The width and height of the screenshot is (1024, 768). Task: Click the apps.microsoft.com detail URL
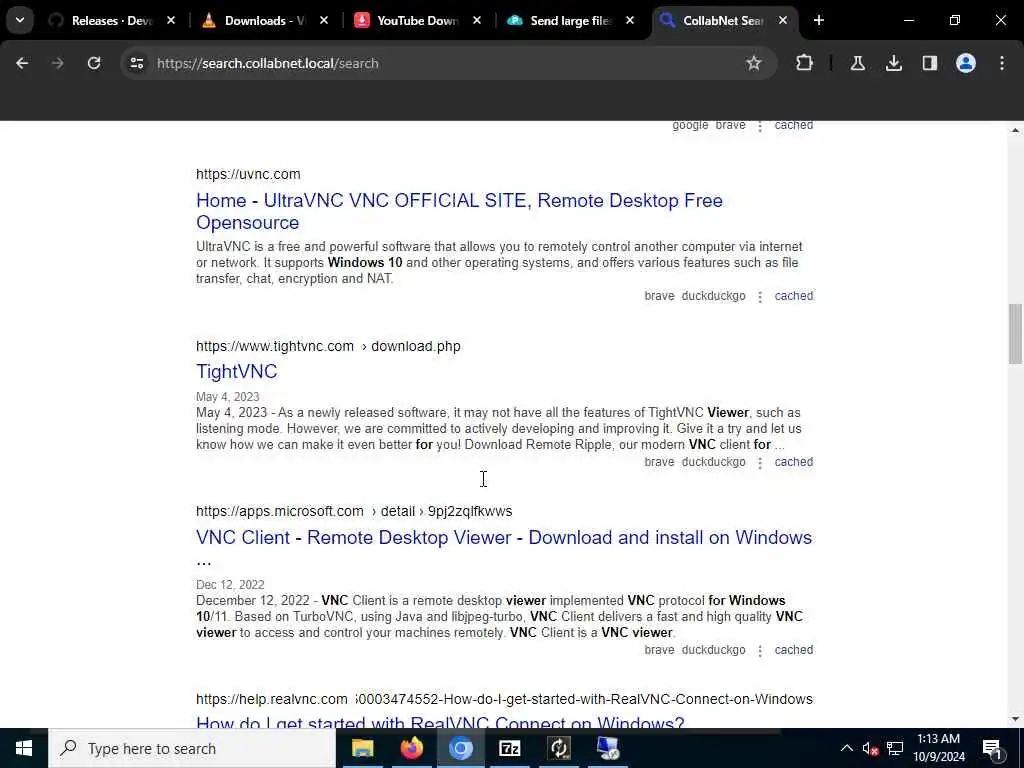[x=354, y=511]
